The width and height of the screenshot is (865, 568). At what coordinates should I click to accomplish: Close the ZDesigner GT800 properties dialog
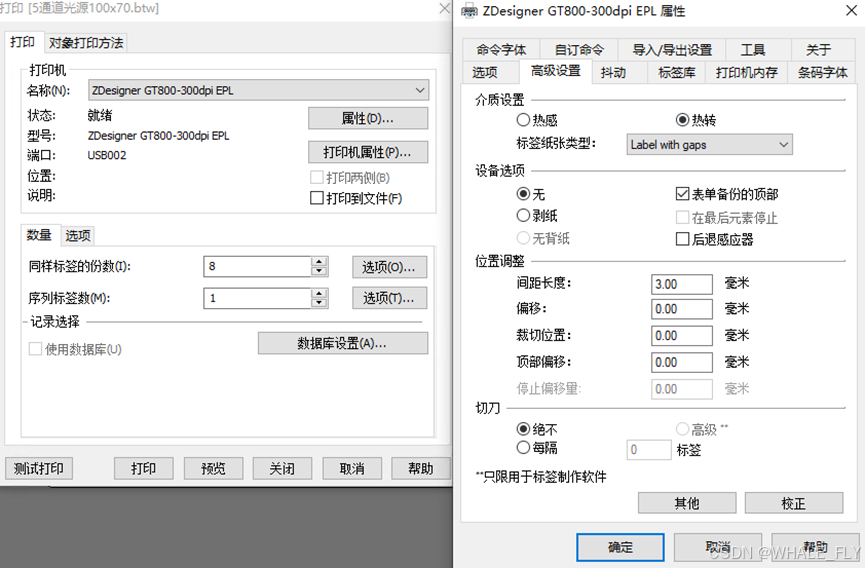click(x=851, y=10)
